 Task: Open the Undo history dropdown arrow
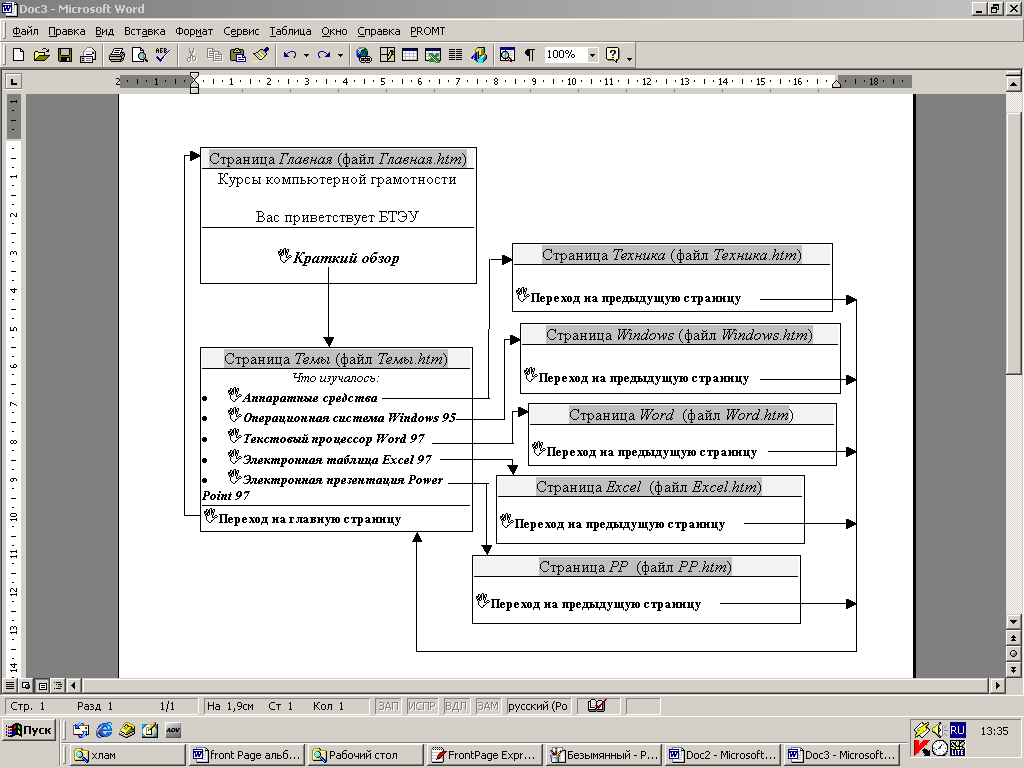[306, 56]
